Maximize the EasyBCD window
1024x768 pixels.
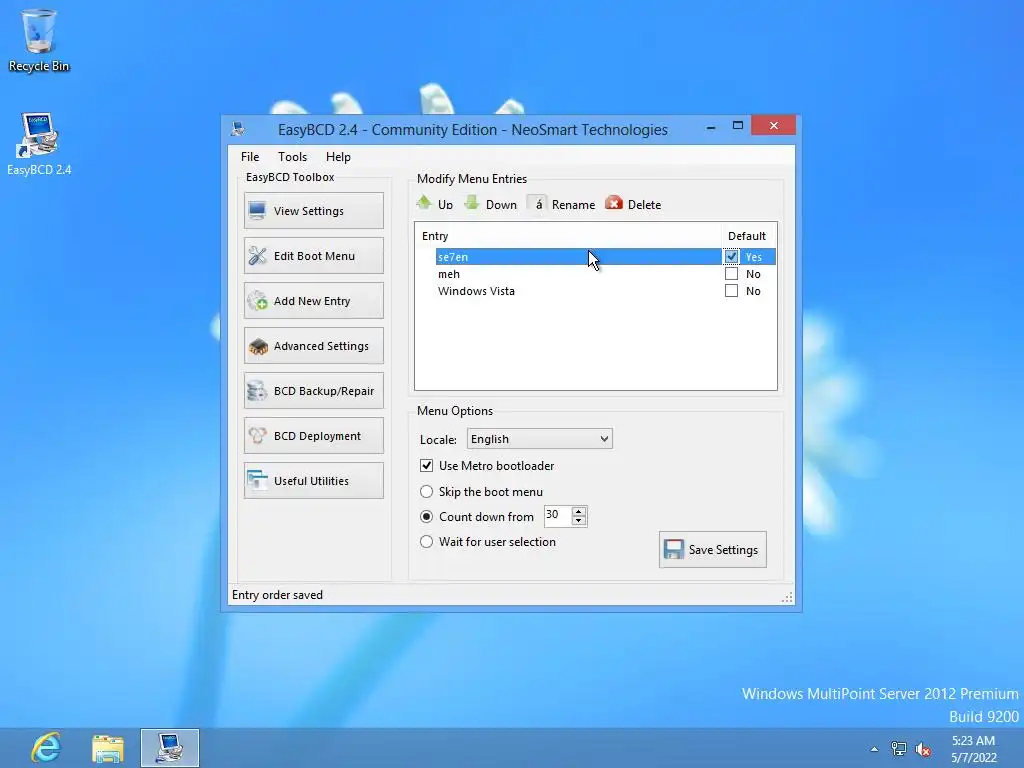[737, 126]
